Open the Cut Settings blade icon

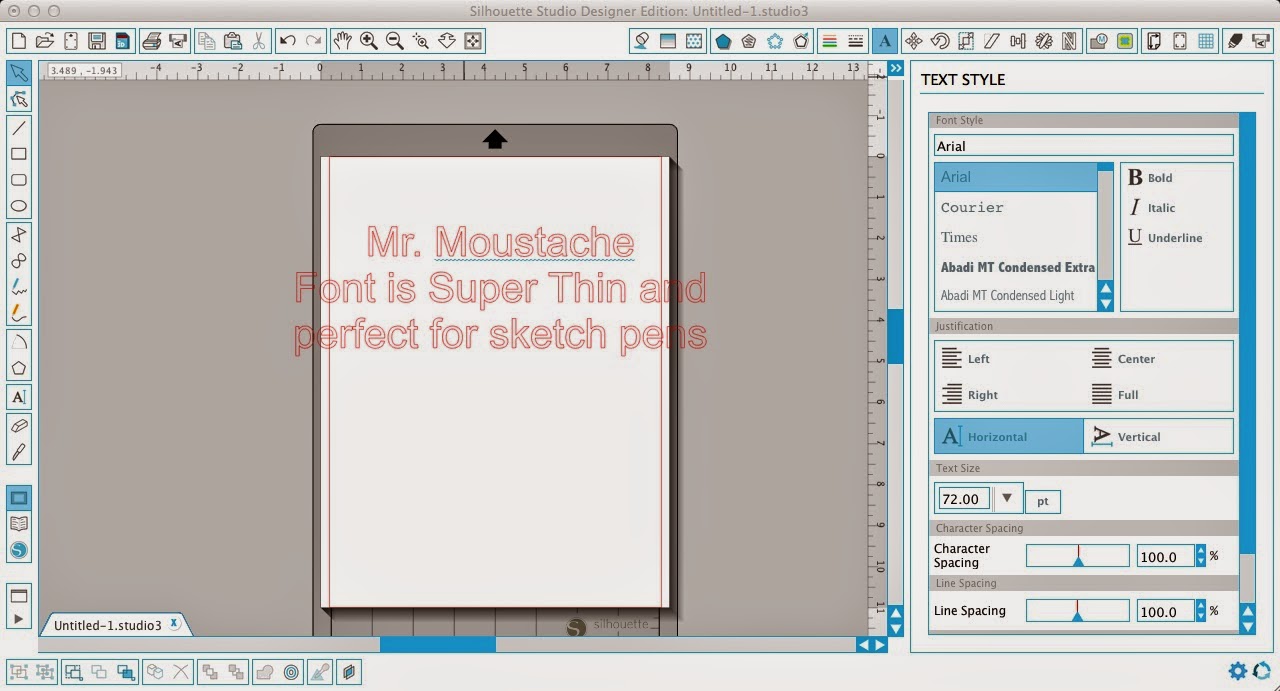click(1235, 41)
